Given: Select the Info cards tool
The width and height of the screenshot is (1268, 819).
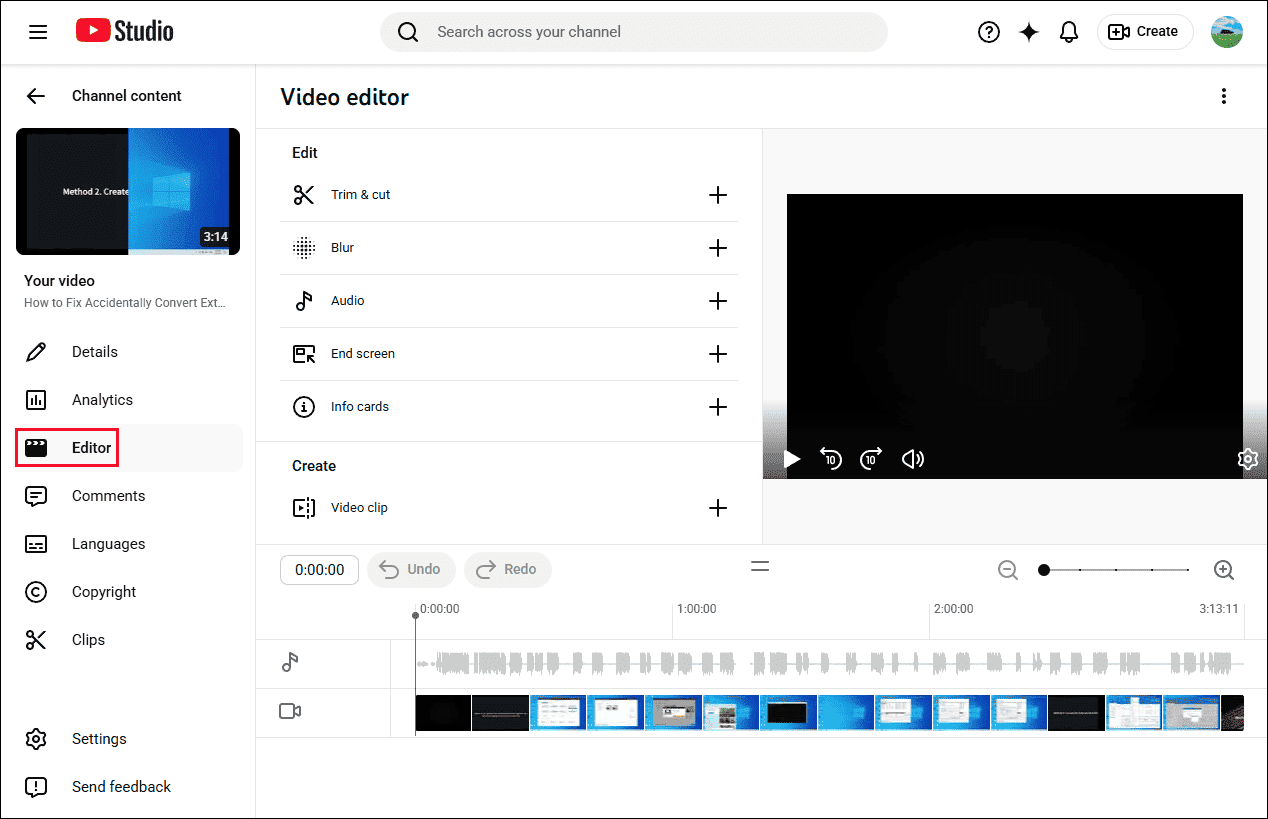Looking at the screenshot, I should tap(359, 406).
